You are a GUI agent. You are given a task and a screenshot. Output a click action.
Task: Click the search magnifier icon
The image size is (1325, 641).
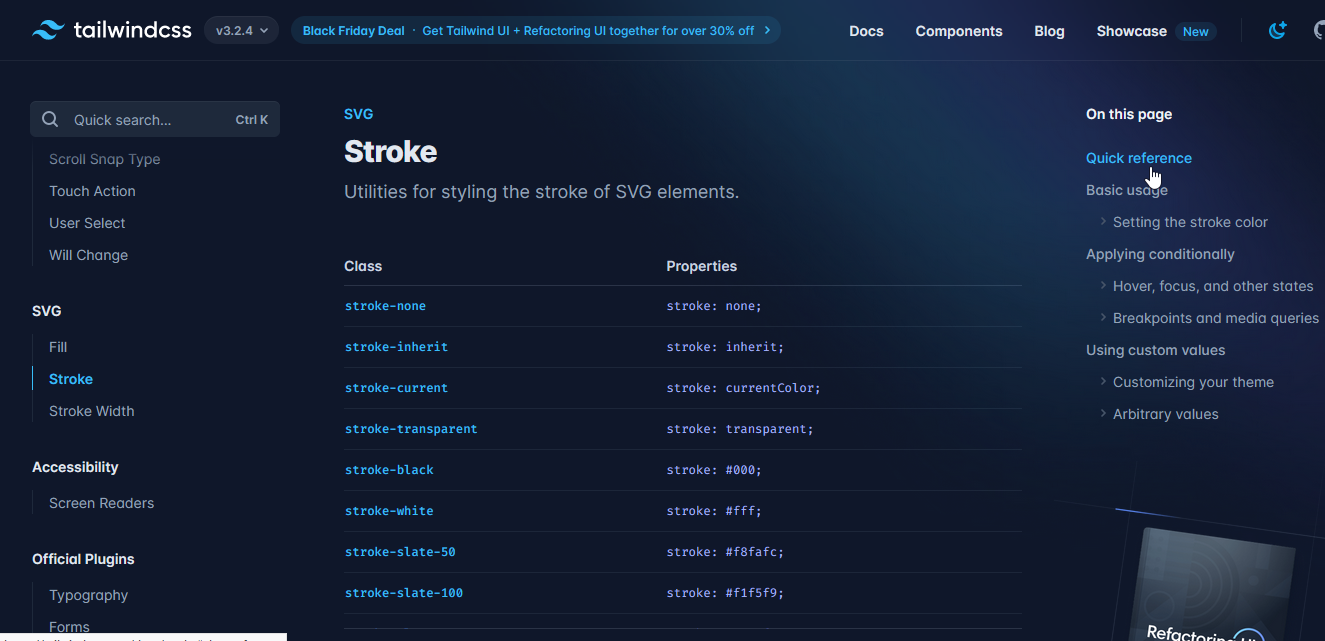(x=50, y=120)
